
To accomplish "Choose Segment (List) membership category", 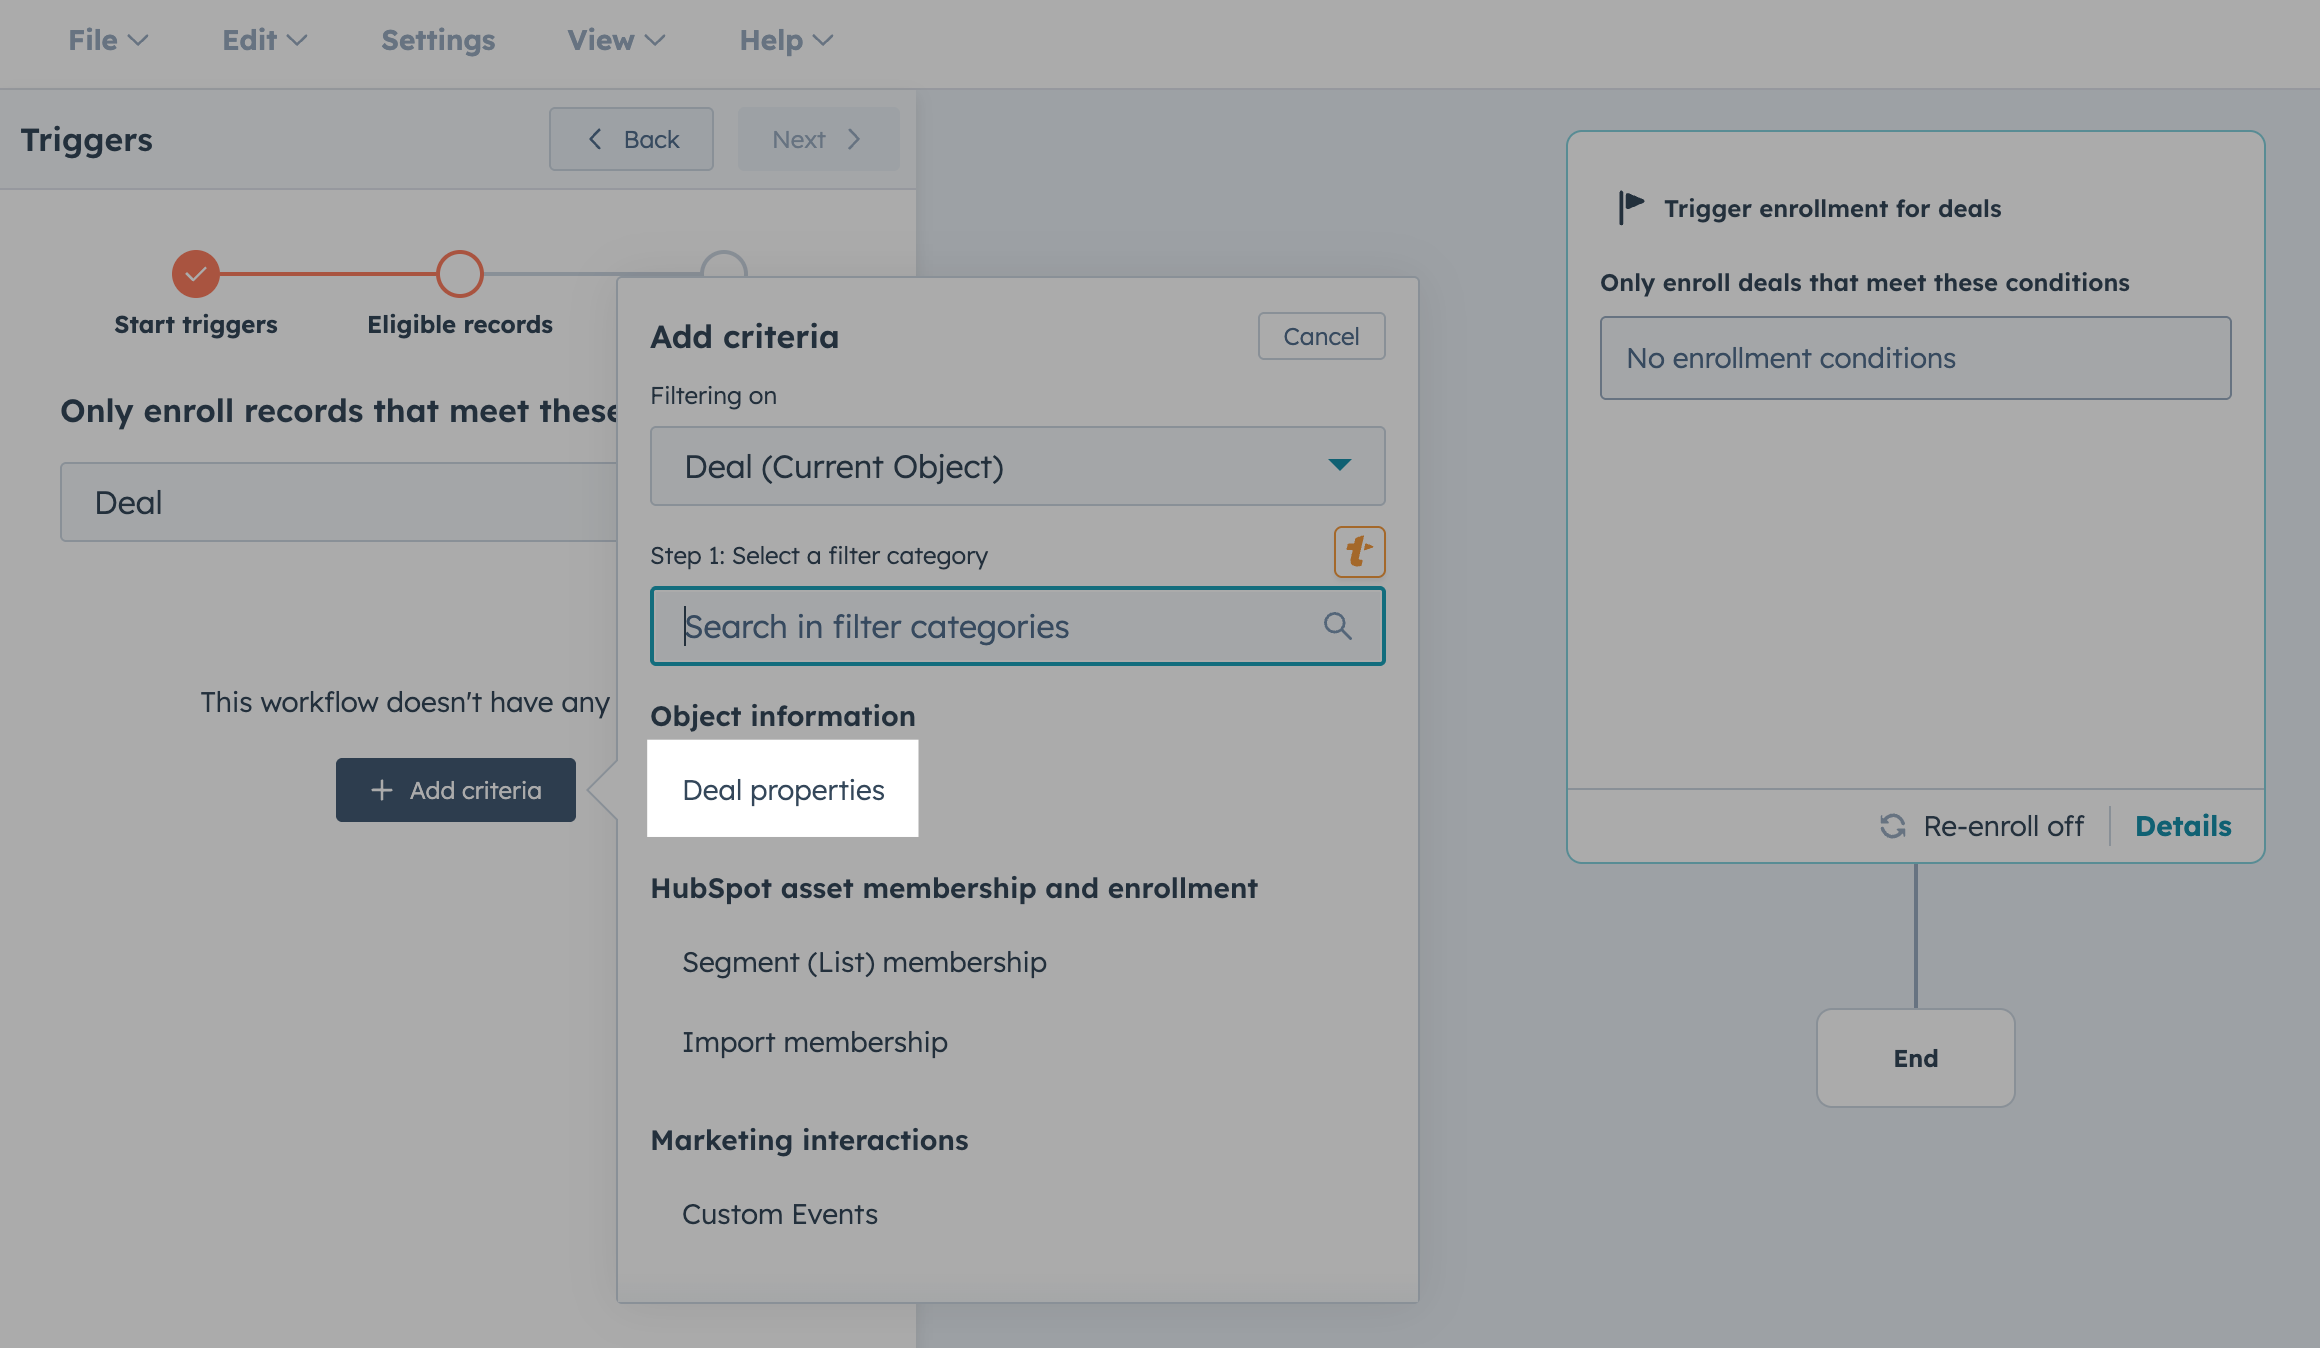I will click(x=864, y=962).
